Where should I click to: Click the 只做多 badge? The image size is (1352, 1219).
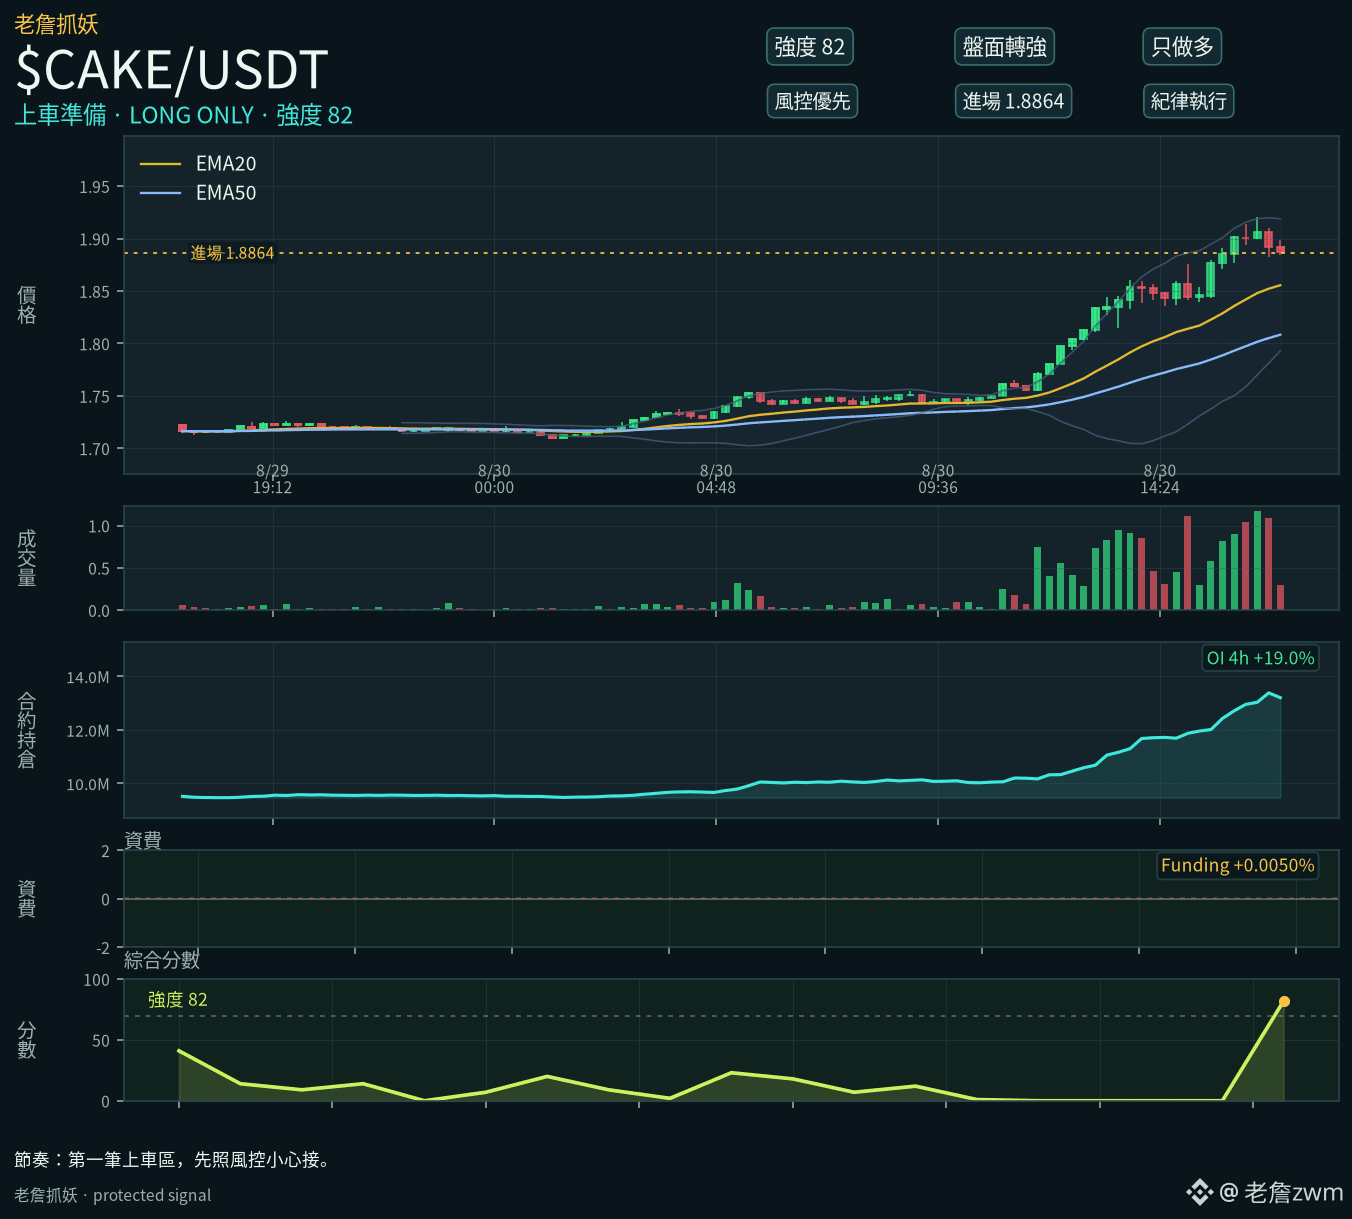(1182, 47)
